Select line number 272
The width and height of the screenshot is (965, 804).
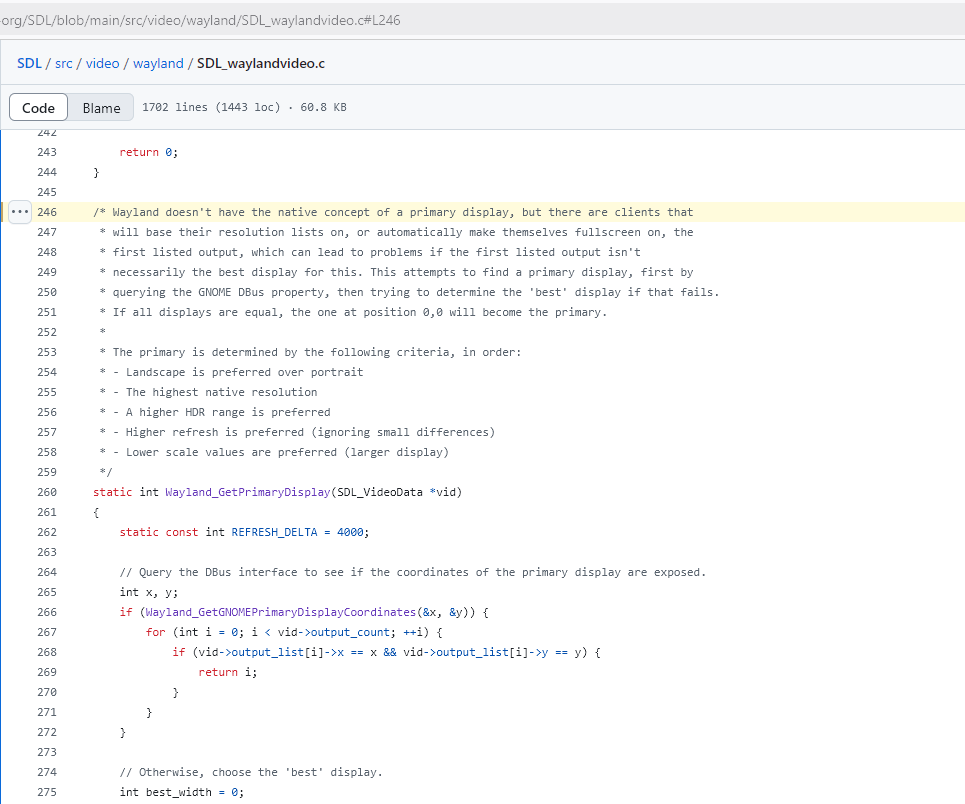pos(47,733)
